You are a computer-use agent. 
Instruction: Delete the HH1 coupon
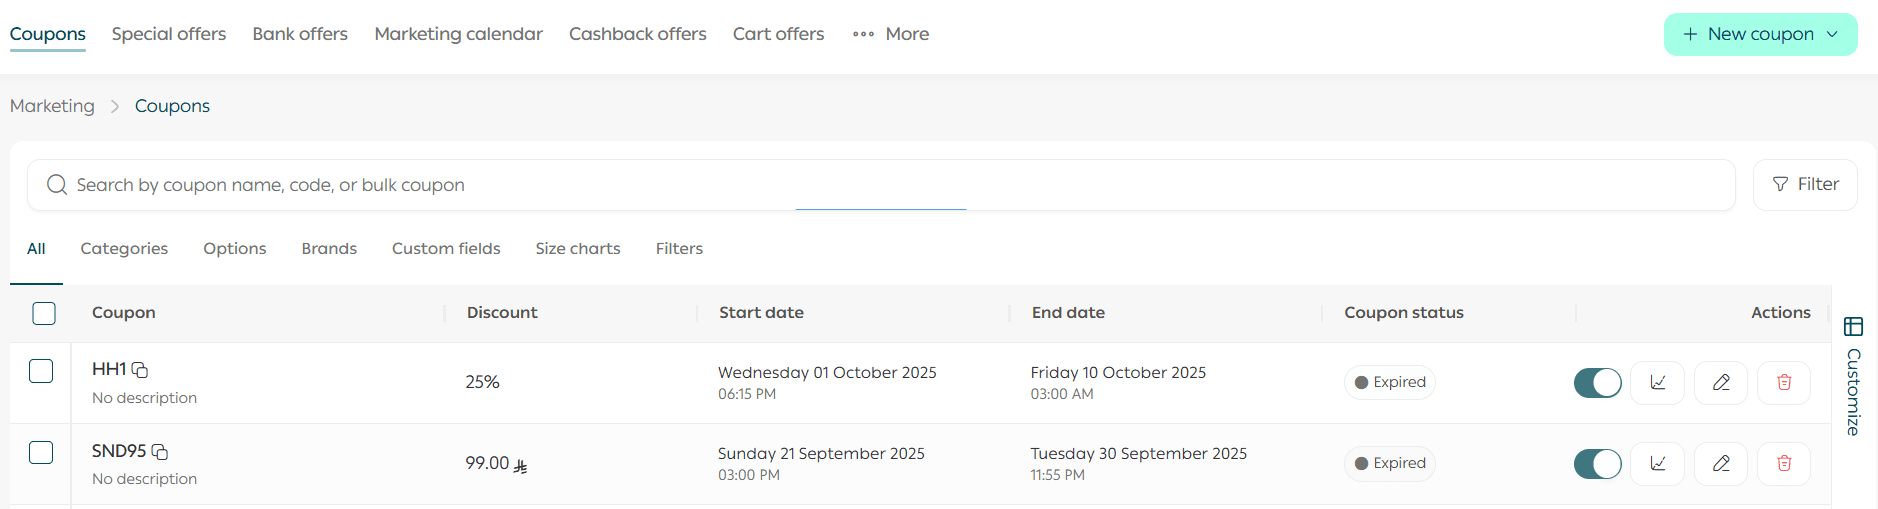tap(1784, 382)
